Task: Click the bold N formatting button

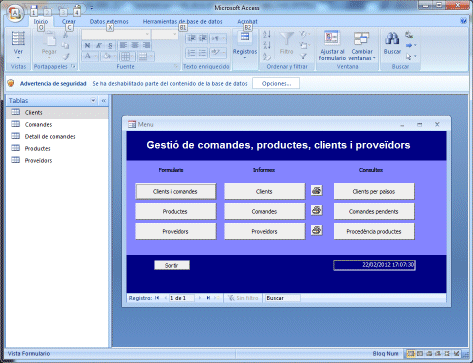Action: [87, 45]
